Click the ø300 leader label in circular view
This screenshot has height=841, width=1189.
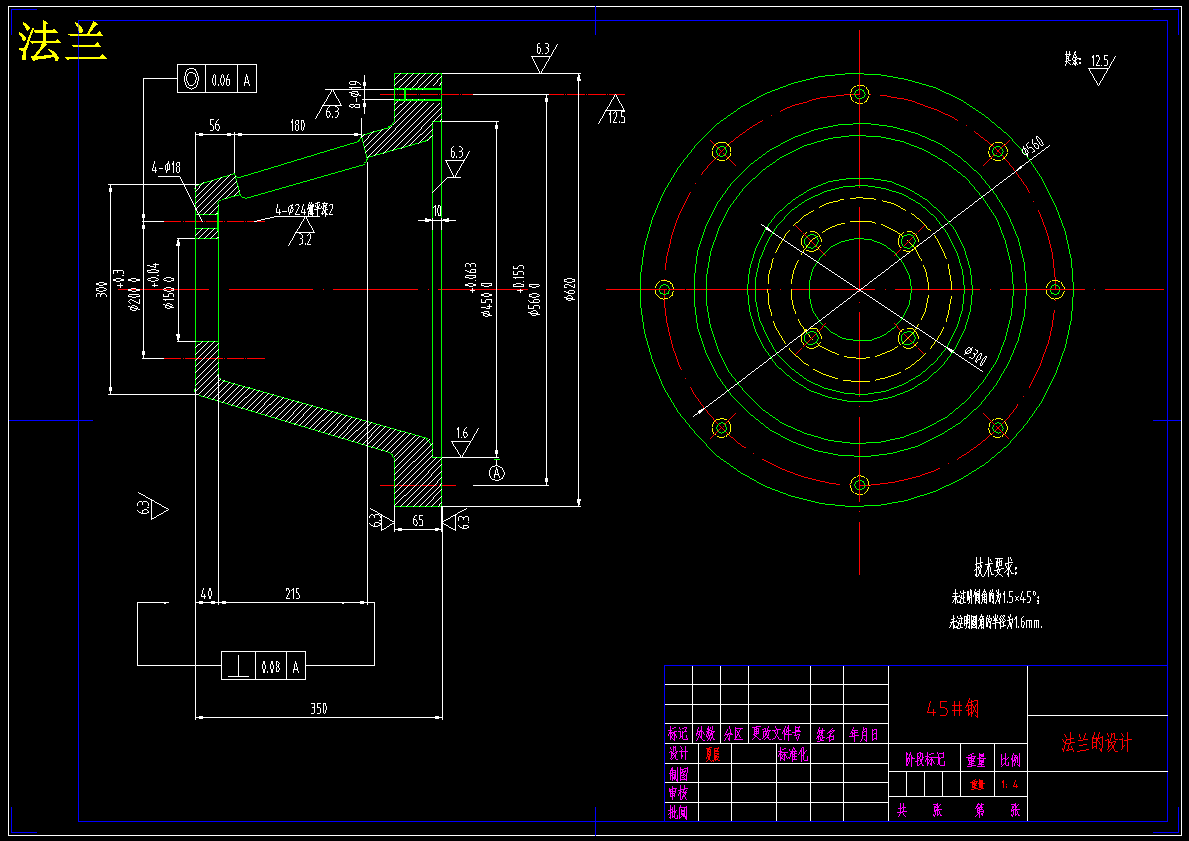pos(975,355)
